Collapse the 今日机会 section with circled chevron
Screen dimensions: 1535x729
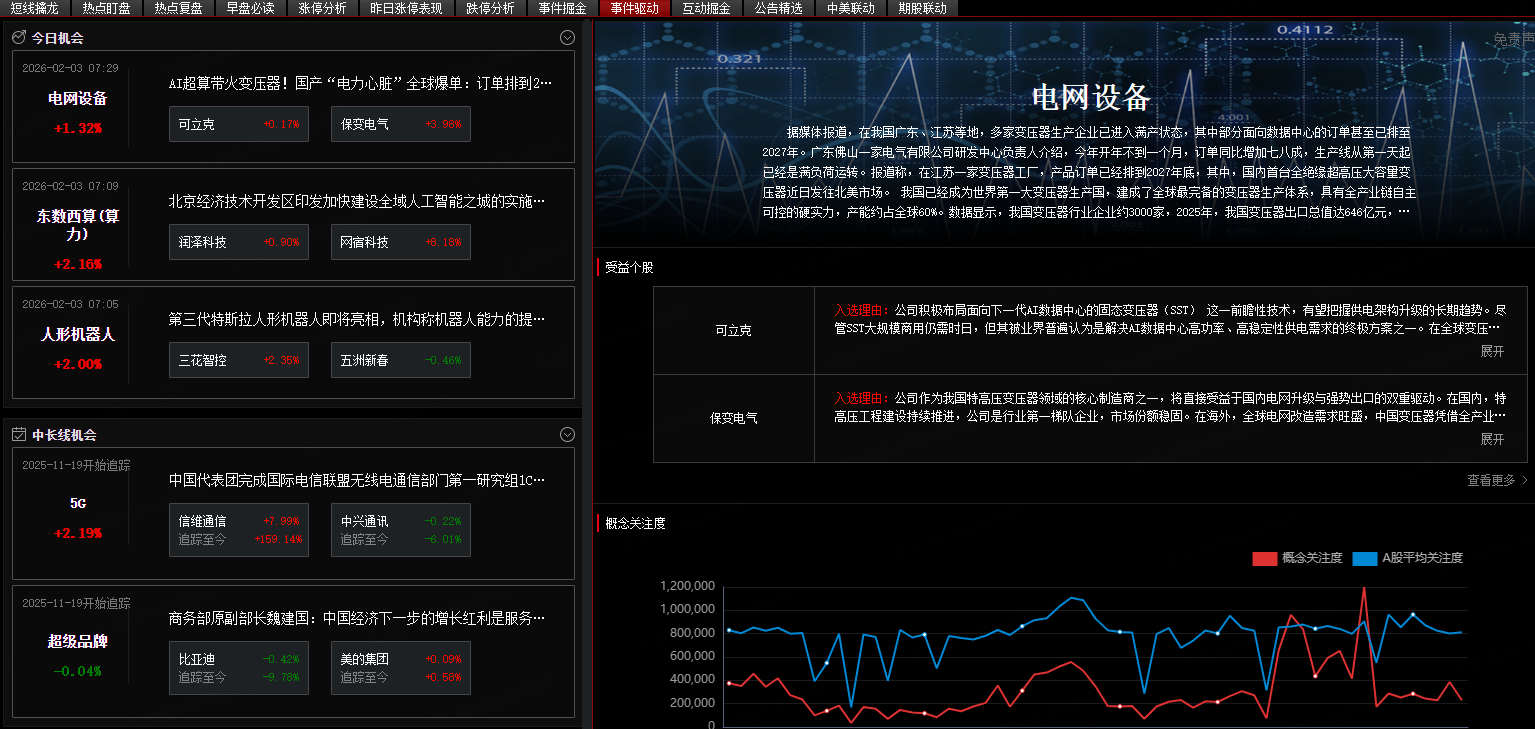(567, 38)
